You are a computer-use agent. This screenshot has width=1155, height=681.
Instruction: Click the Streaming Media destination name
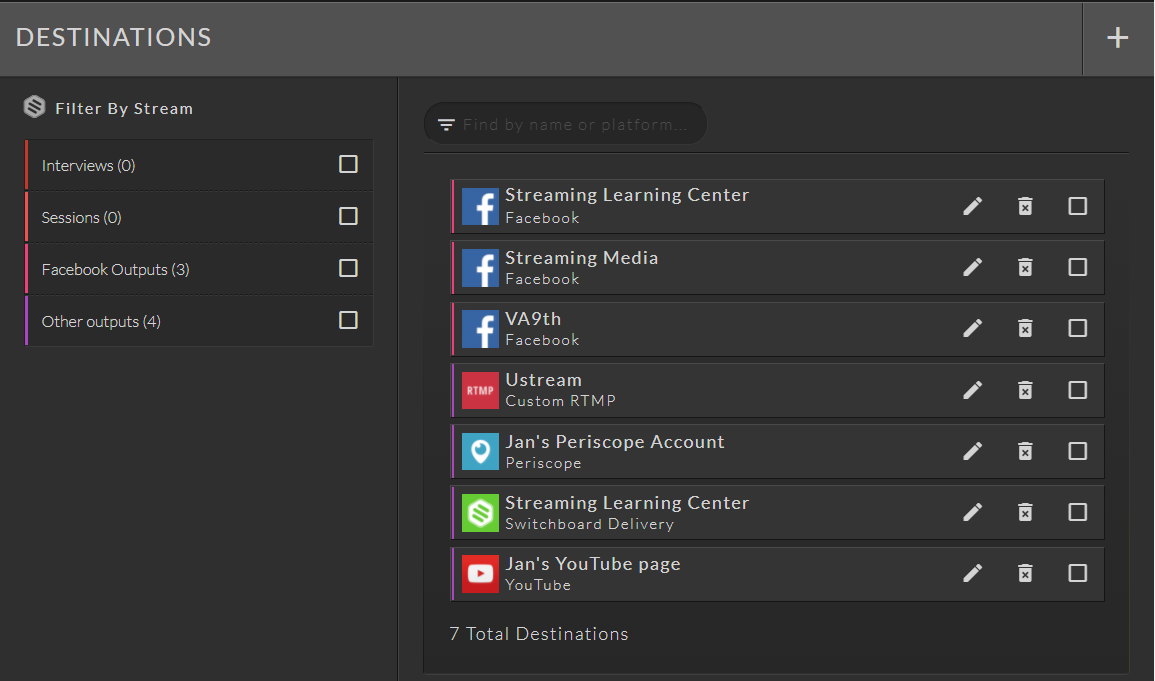click(x=582, y=258)
